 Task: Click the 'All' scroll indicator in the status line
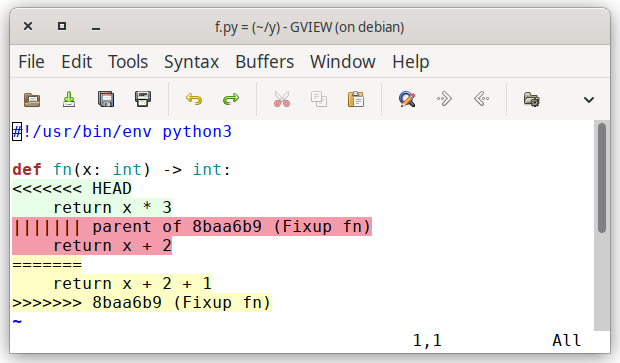pos(567,340)
